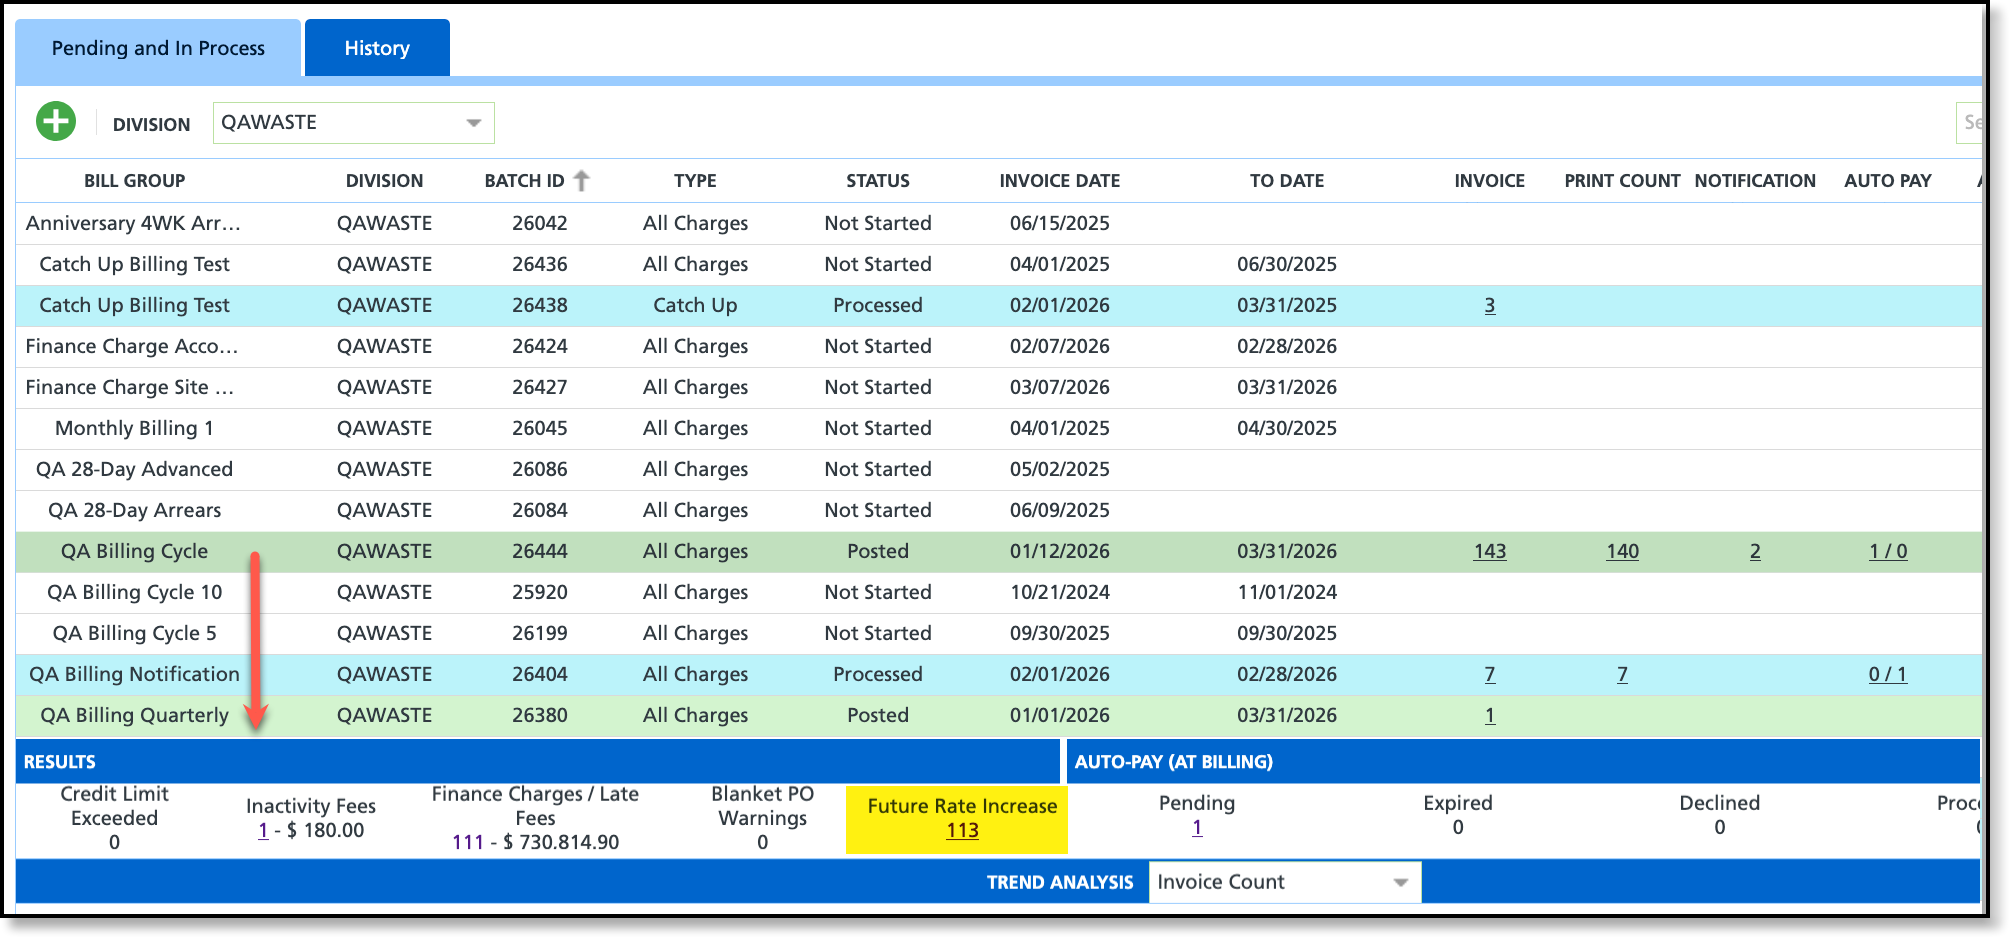Open invoice count 1 for QA Billing Quarterly
Image resolution: width=2010 pixels, height=938 pixels.
click(x=1490, y=716)
